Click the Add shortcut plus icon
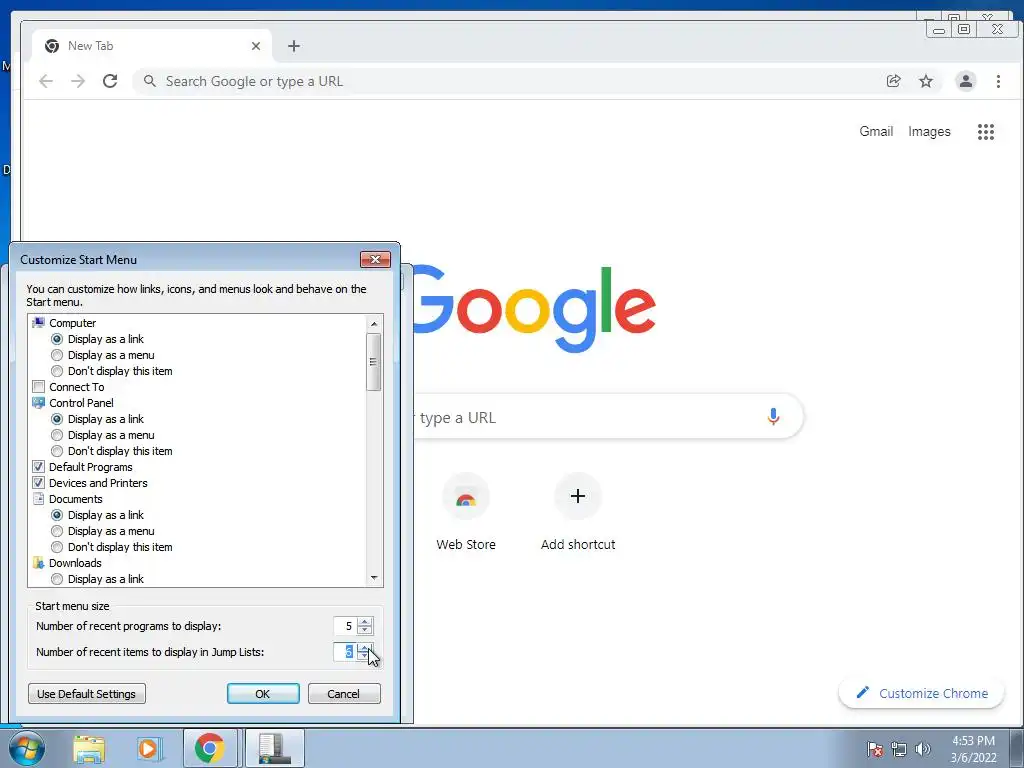Image resolution: width=1024 pixels, height=768 pixels. pos(578,496)
